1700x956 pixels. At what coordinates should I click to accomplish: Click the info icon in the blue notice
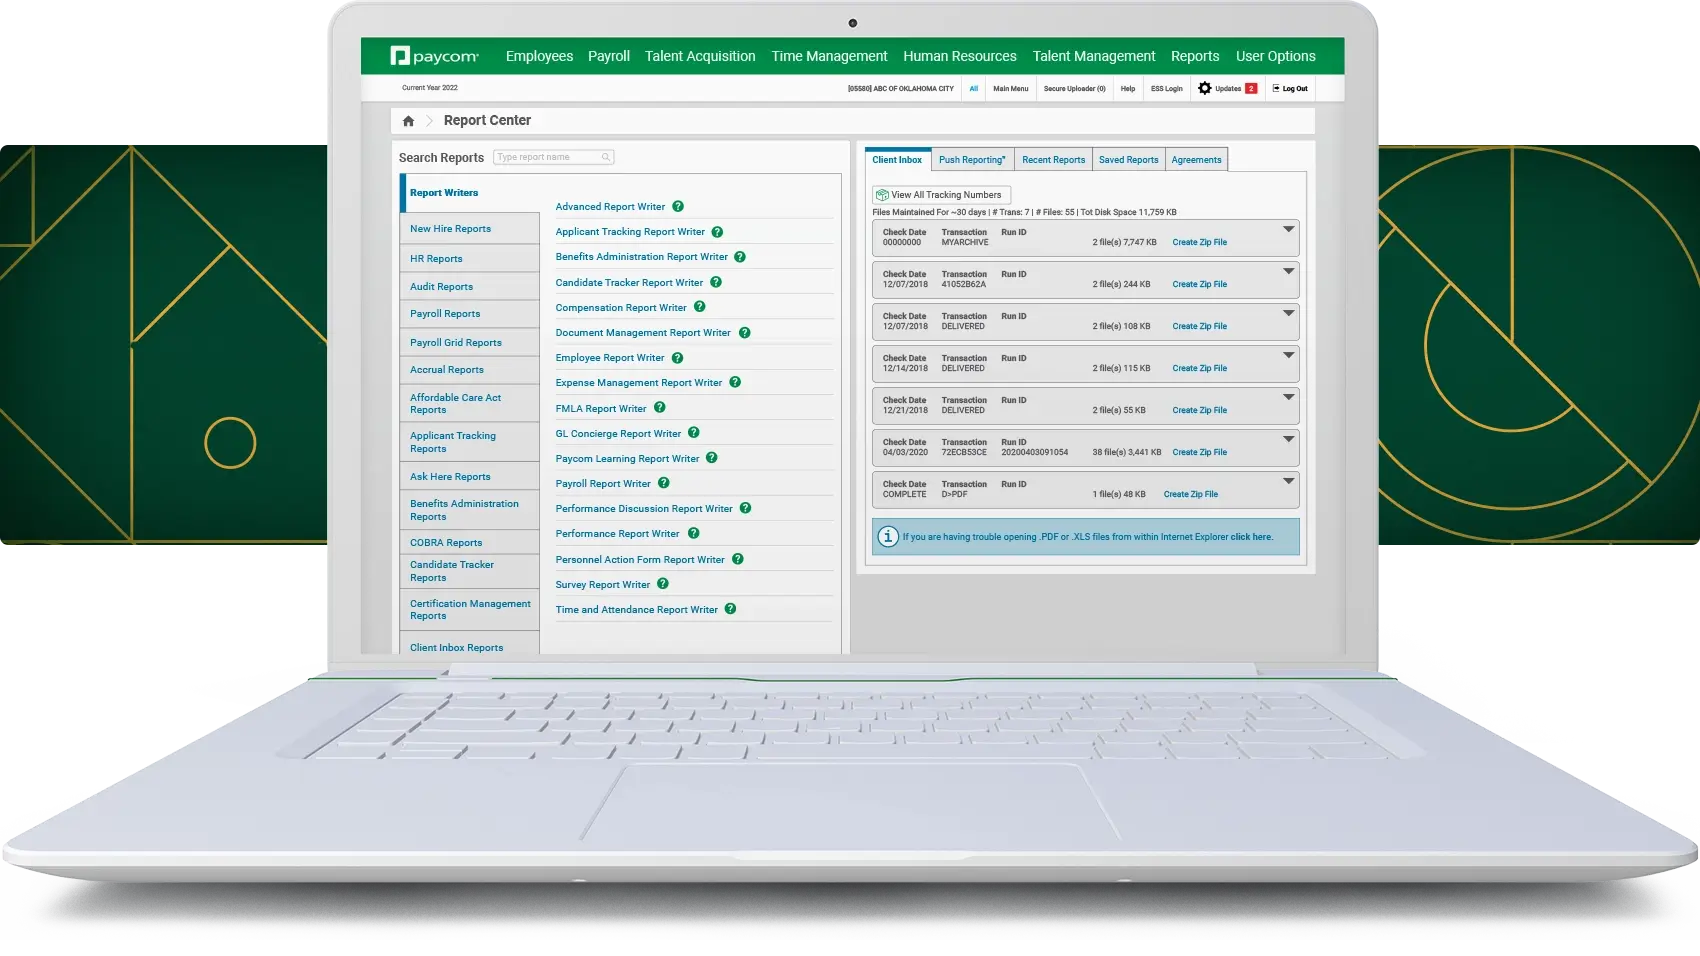[887, 537]
